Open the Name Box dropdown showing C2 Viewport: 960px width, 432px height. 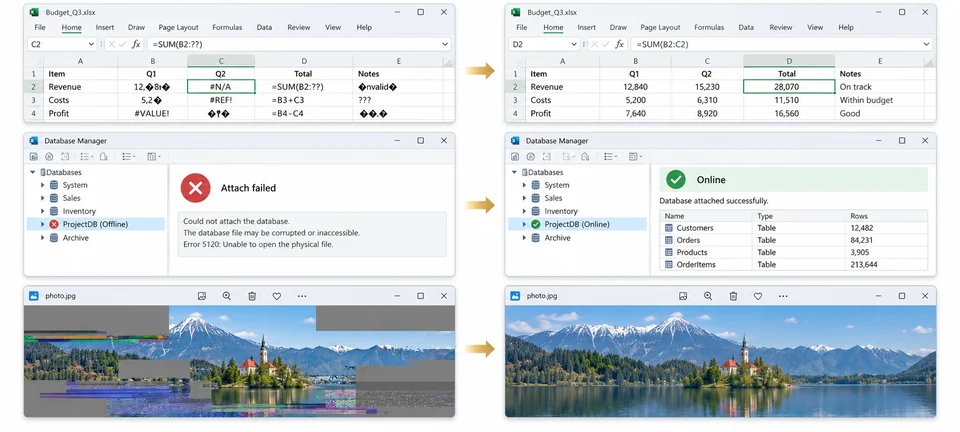click(x=91, y=44)
